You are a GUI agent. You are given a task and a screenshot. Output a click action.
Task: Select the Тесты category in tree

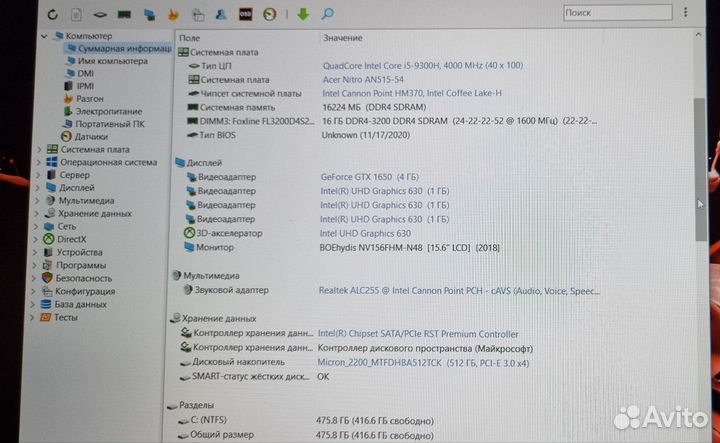(59, 317)
